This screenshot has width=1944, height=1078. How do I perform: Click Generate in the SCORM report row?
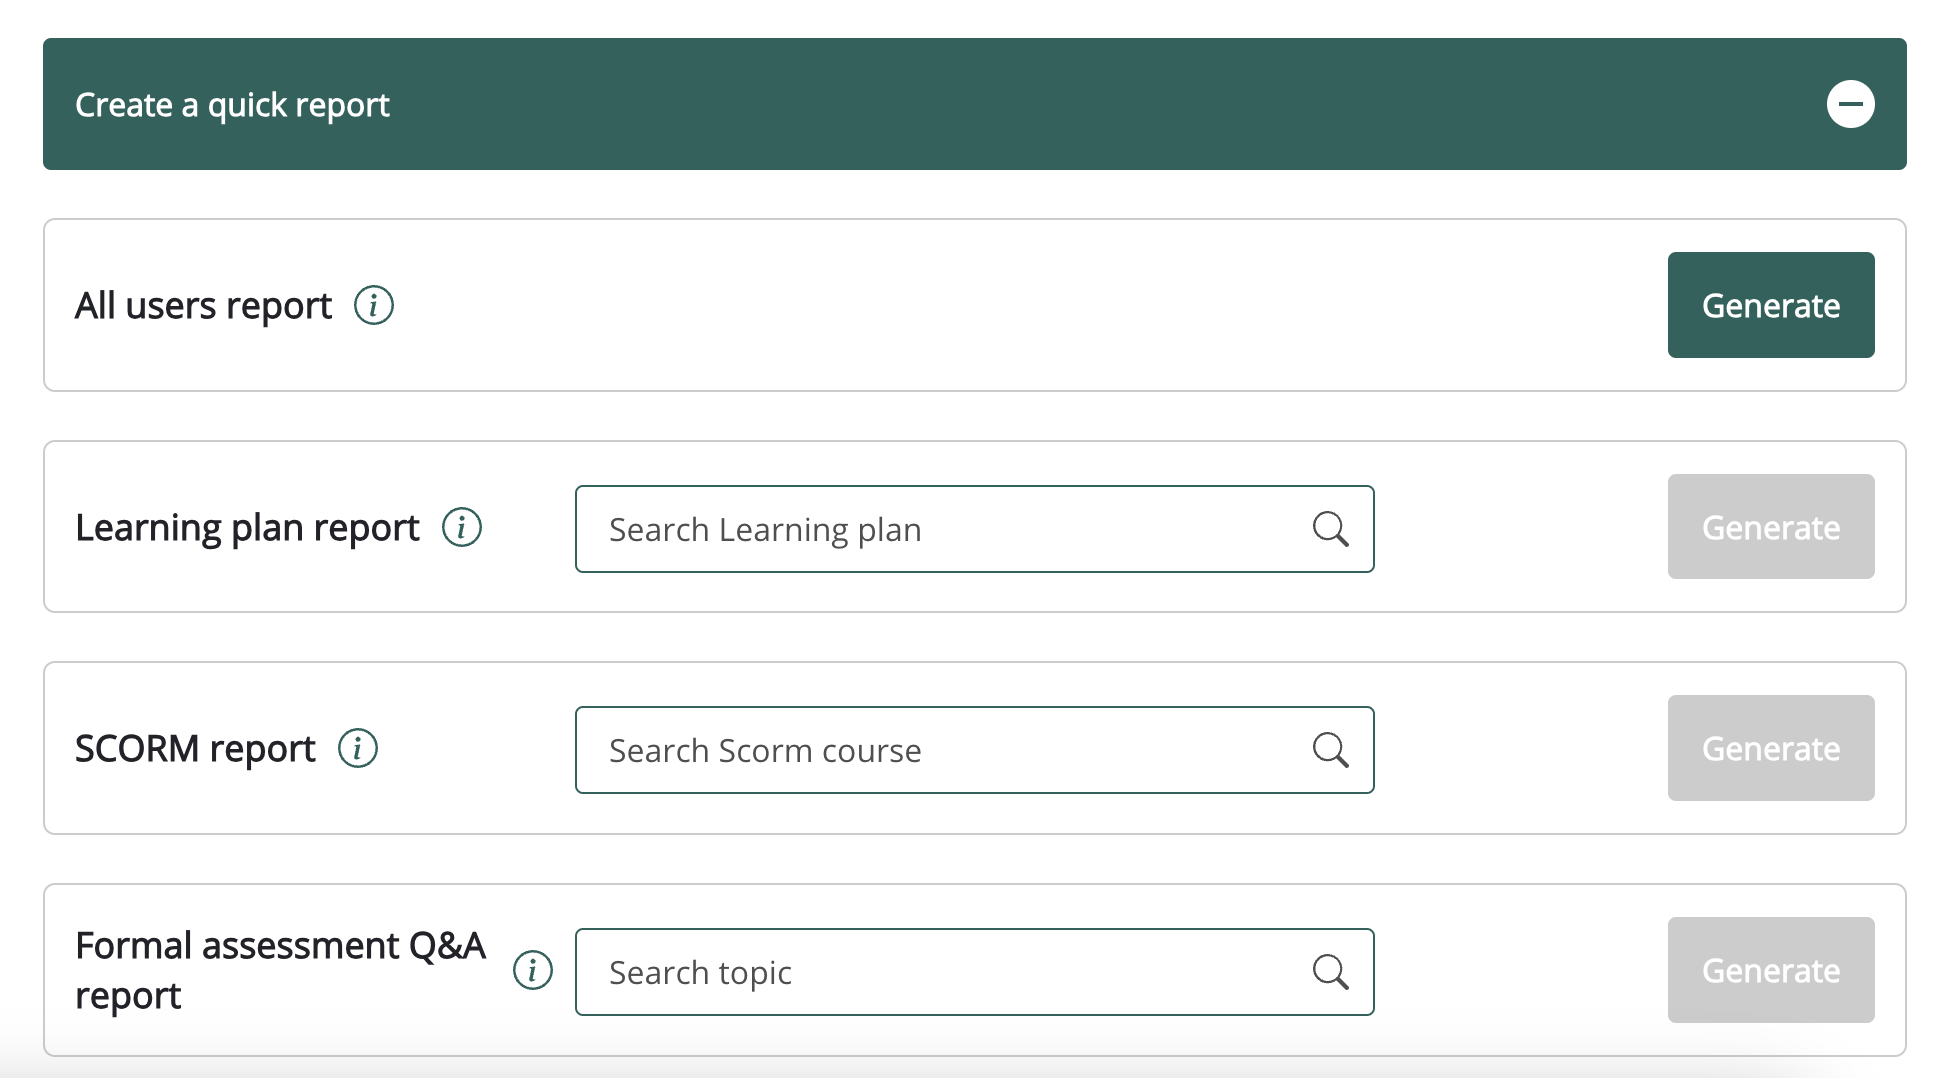[x=1770, y=748]
